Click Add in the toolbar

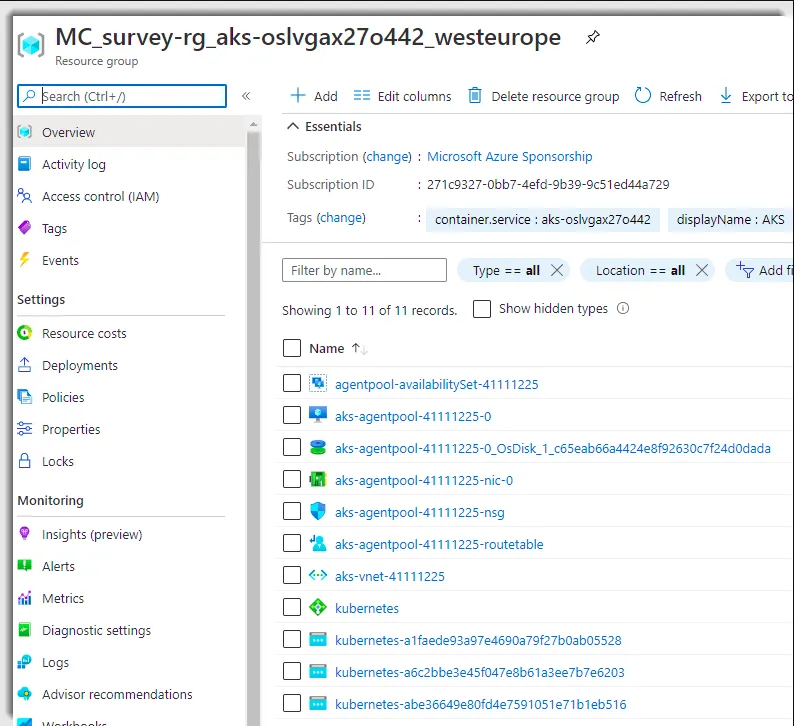coord(314,96)
